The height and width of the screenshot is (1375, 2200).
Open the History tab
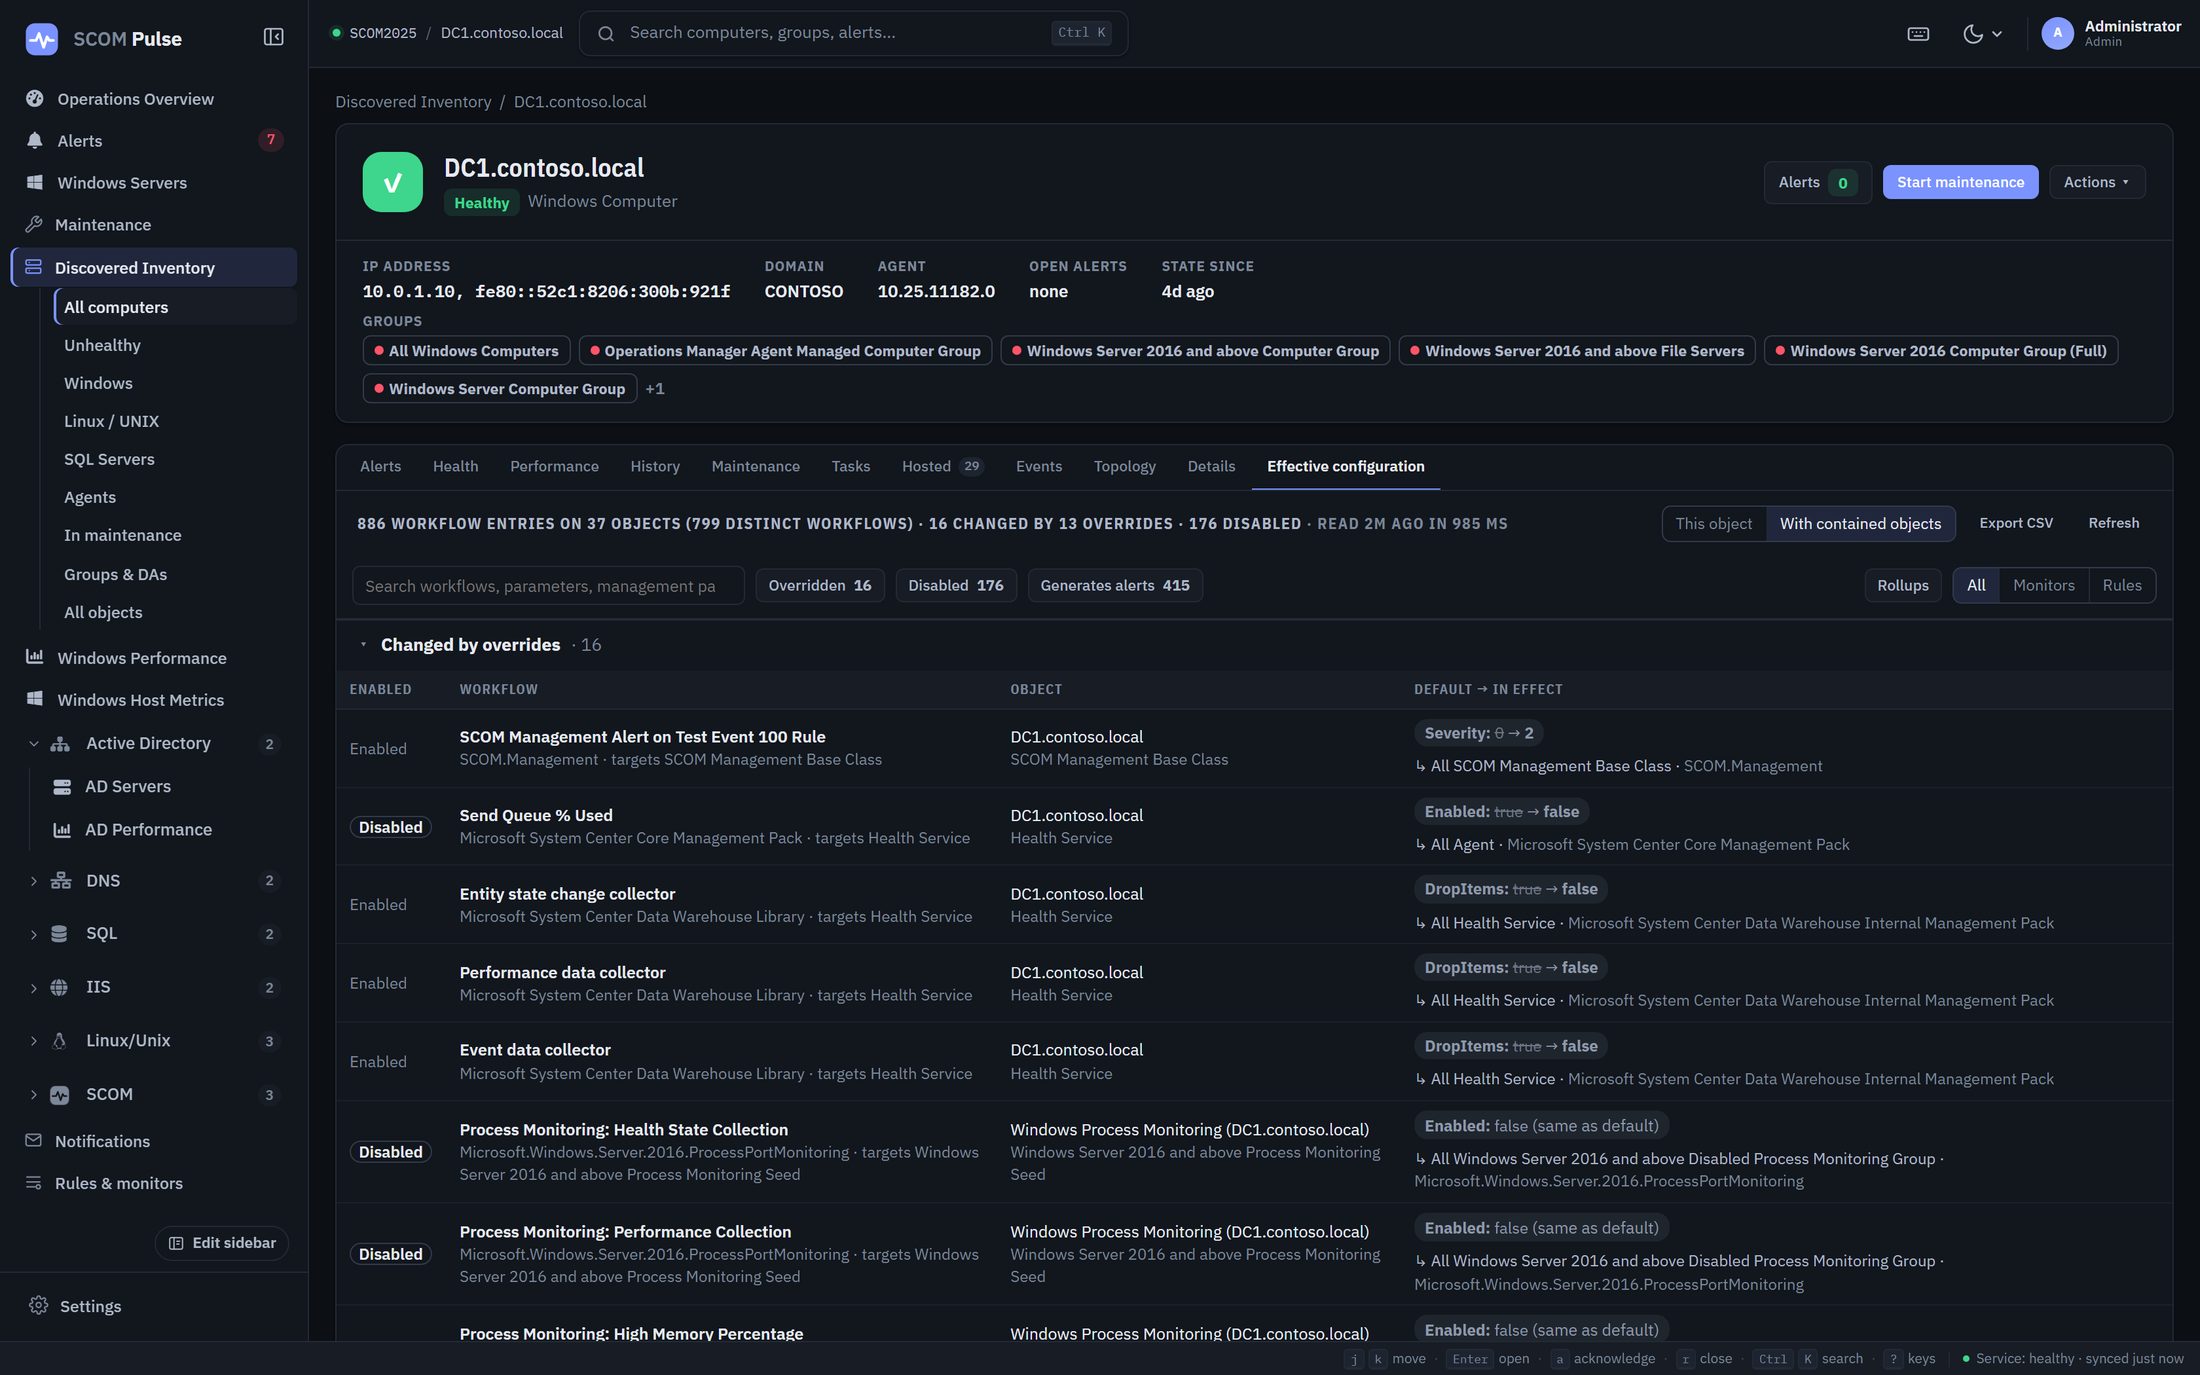click(655, 466)
